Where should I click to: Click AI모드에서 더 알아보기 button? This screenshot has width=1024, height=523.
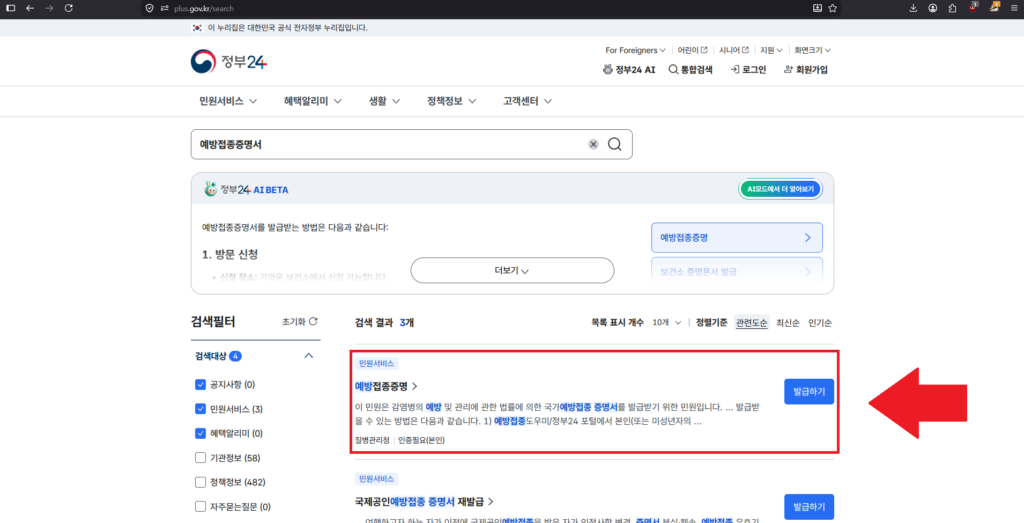pos(780,189)
